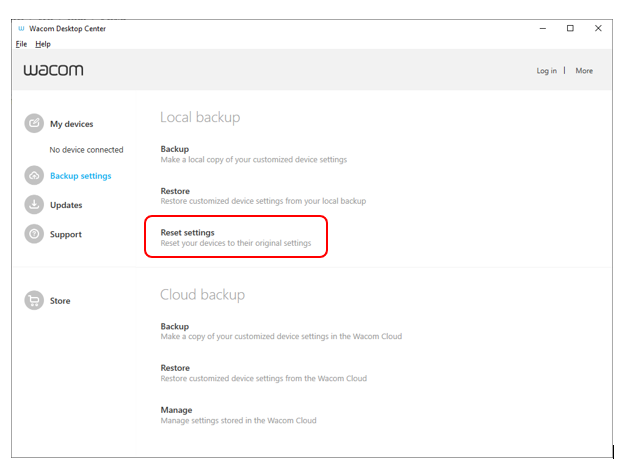Open the Support section
The height and width of the screenshot is (476, 626).
(65, 234)
